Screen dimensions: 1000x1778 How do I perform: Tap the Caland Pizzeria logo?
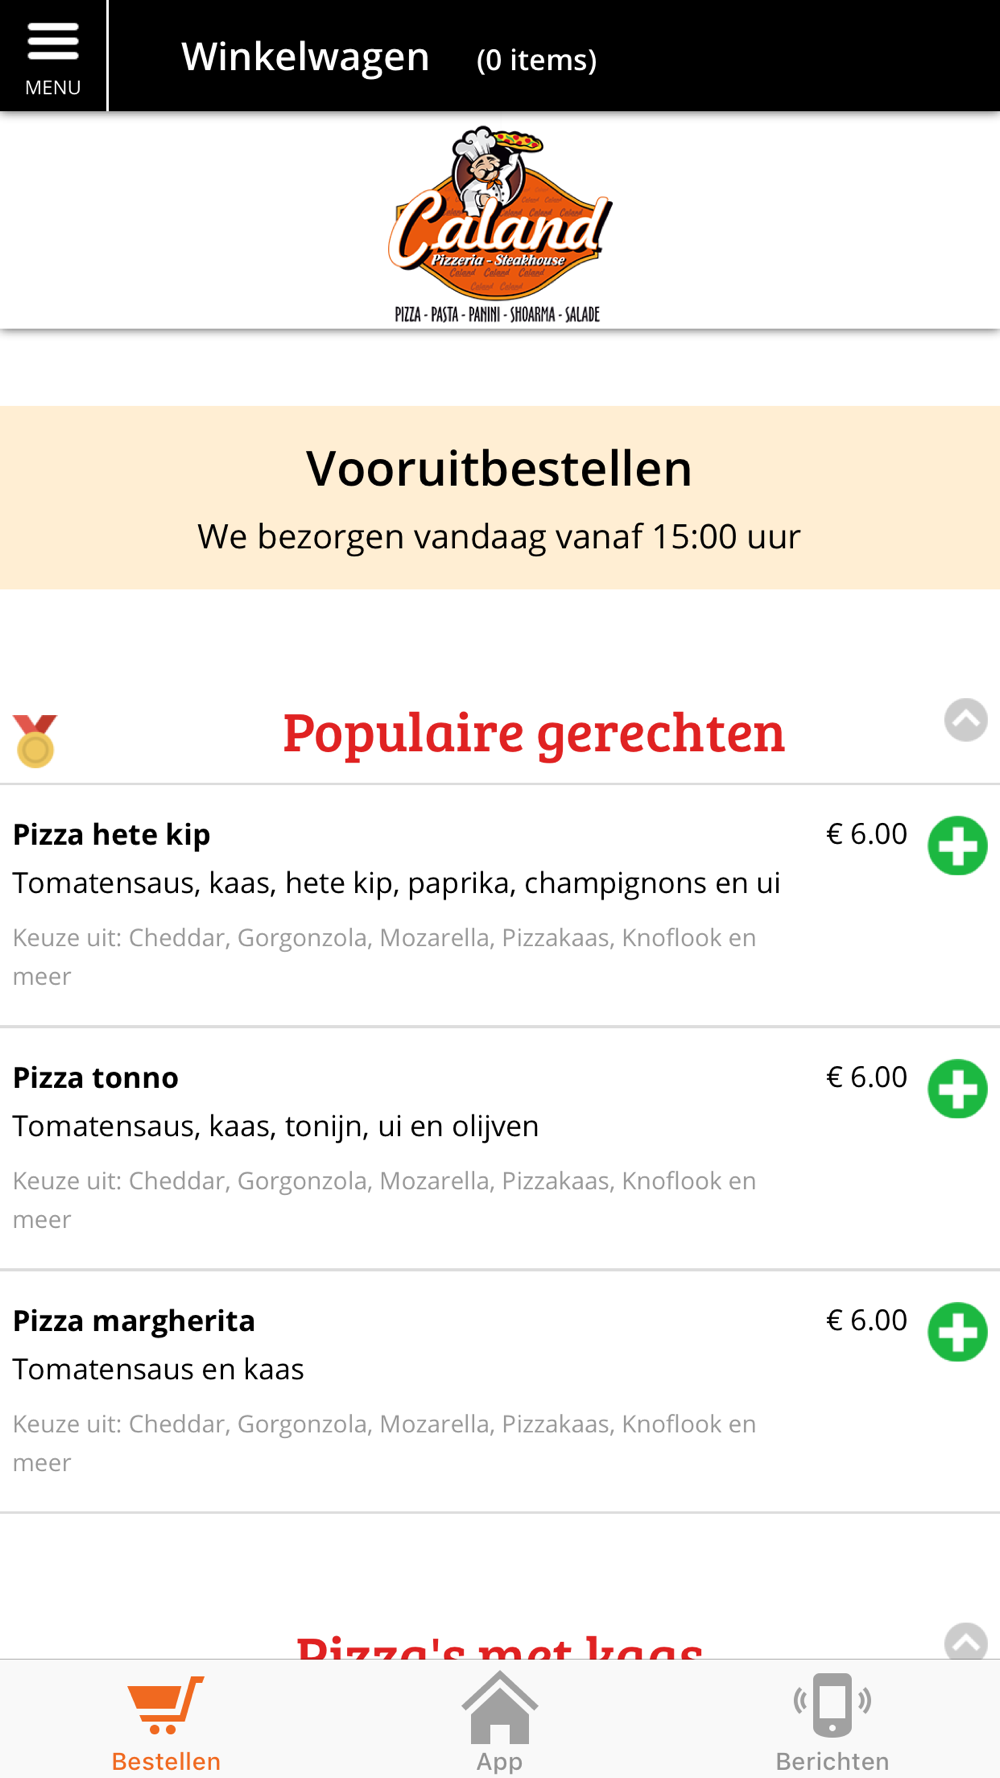pyautogui.click(x=500, y=224)
